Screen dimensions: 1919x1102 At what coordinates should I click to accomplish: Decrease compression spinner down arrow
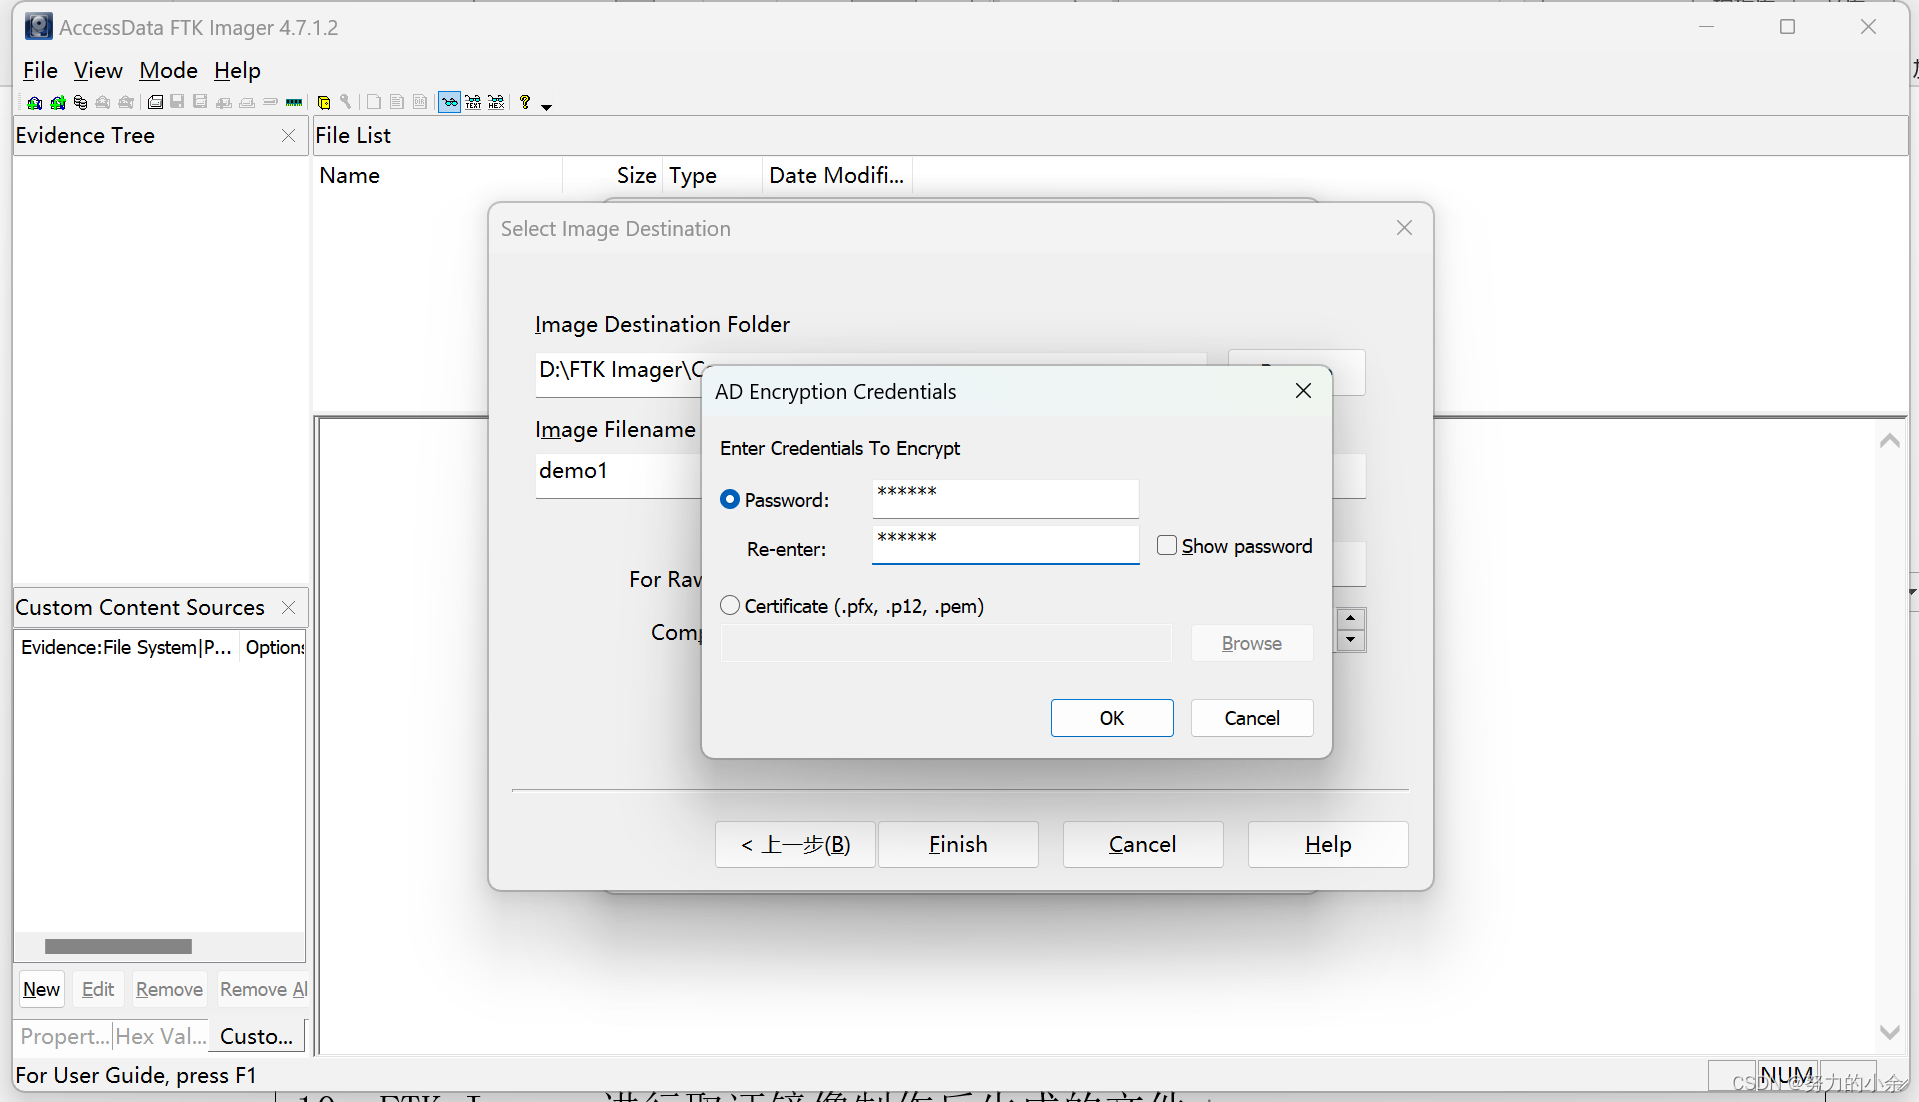click(1350, 640)
